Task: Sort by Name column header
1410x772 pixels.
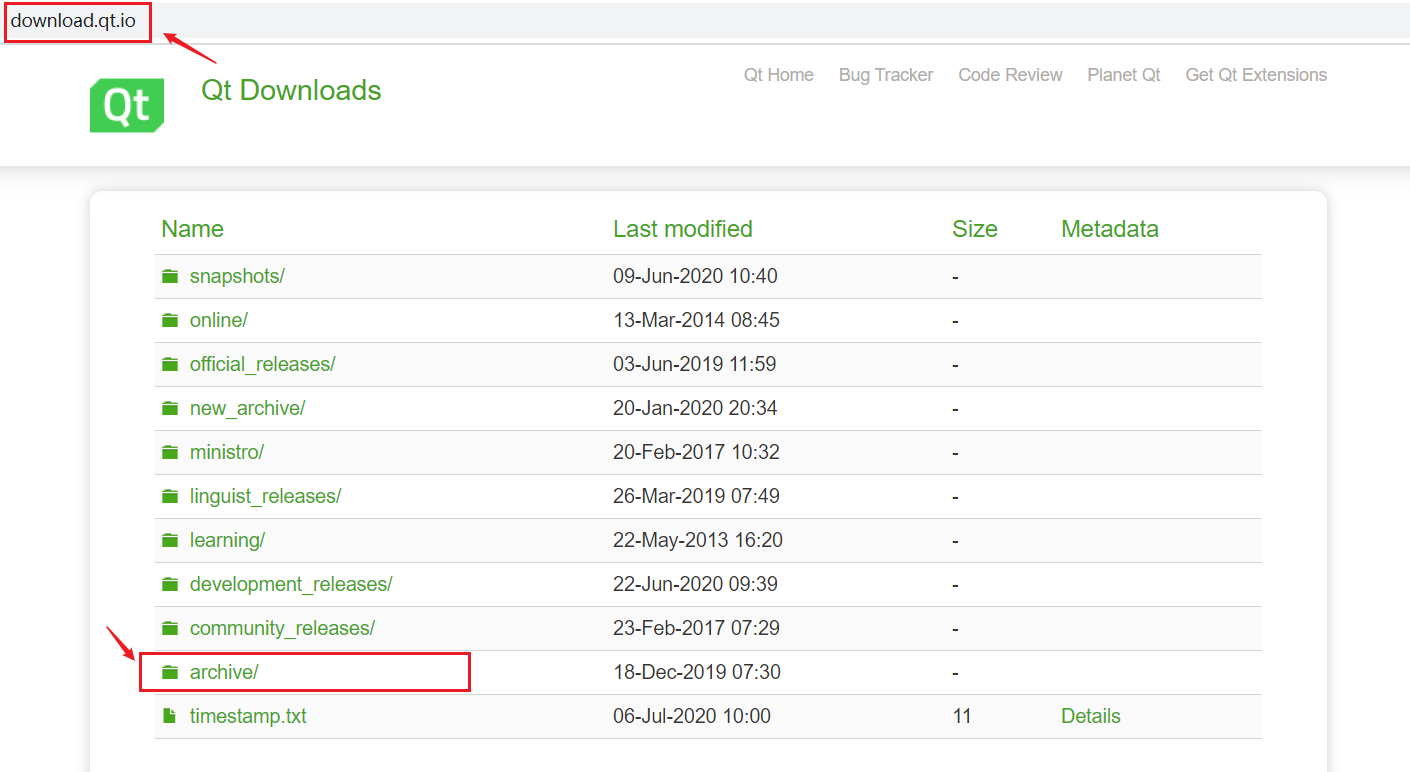Action: [192, 229]
